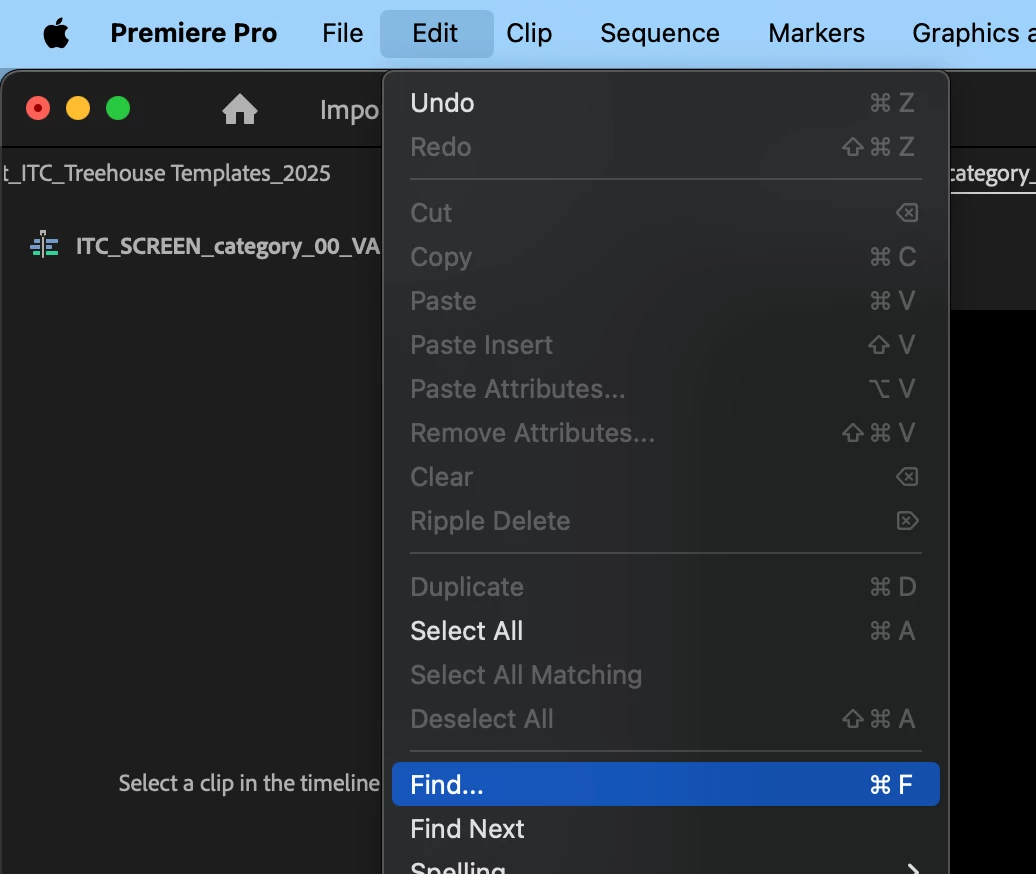Choose Undo from the Edit menu

[442, 103]
